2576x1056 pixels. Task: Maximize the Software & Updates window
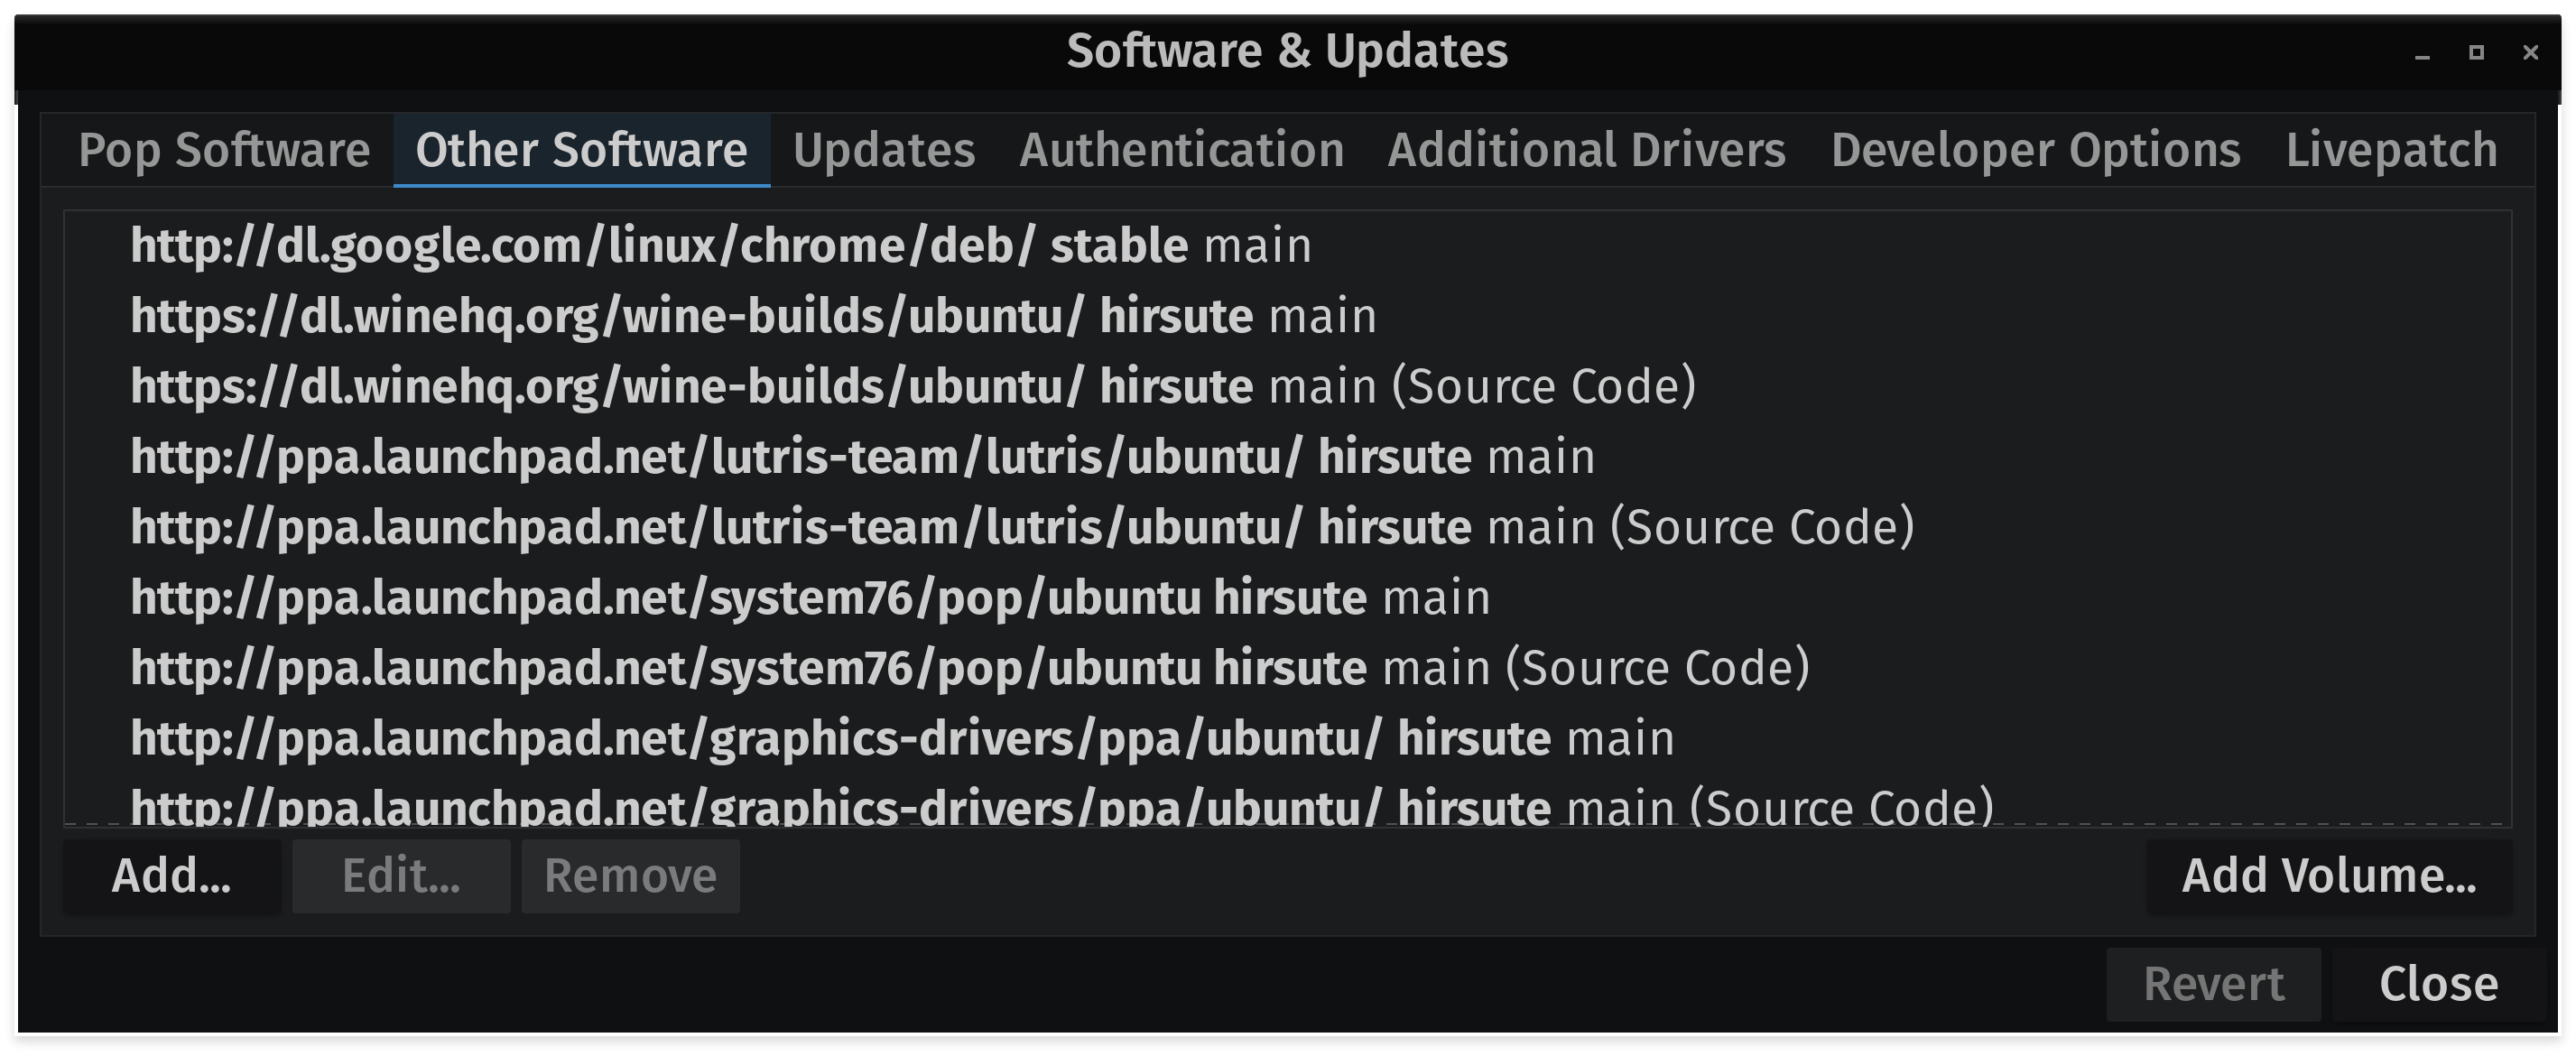click(2476, 53)
